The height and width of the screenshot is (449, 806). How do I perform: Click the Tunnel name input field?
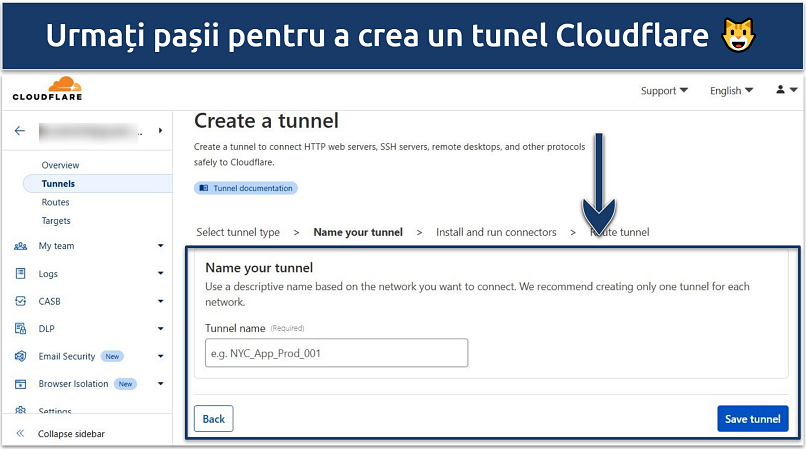point(336,353)
